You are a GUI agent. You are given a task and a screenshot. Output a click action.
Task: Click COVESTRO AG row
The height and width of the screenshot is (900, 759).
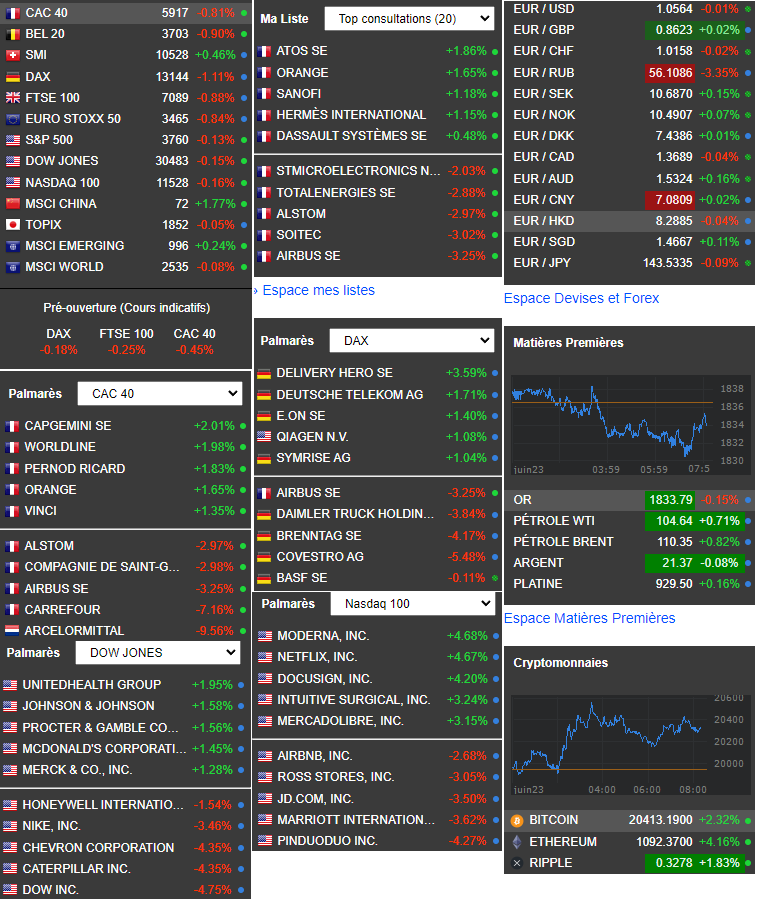[x=378, y=557]
